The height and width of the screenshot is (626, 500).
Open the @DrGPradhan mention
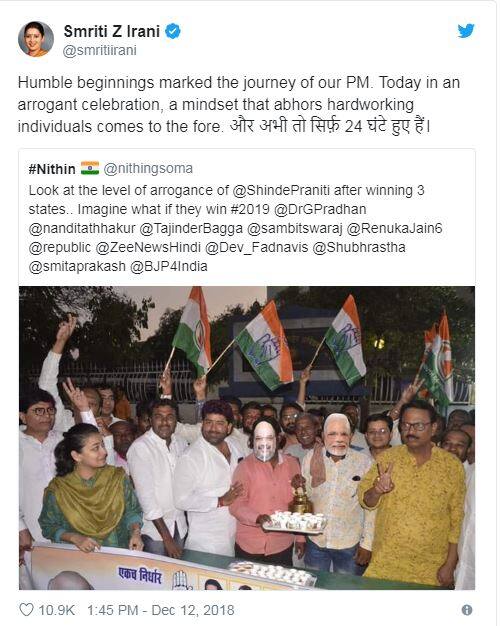point(320,209)
